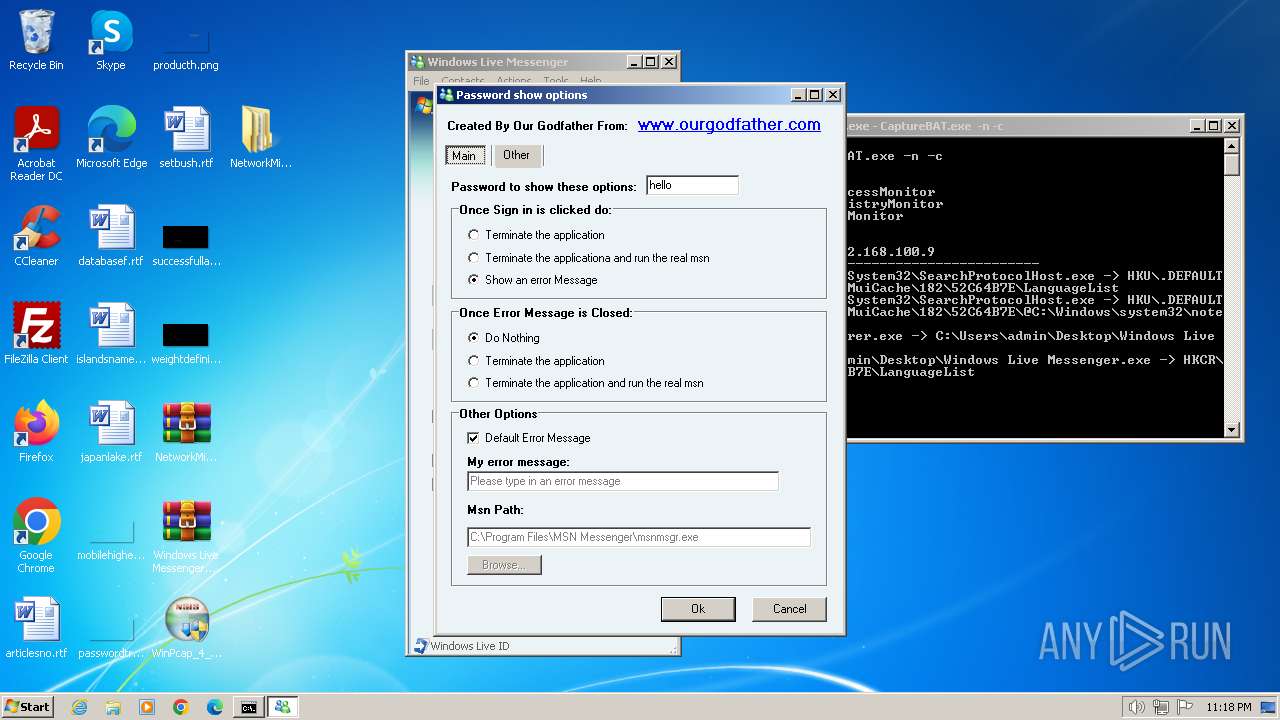1280x720 pixels.
Task: Launch CCleaner from the desktop
Action: [x=36, y=236]
